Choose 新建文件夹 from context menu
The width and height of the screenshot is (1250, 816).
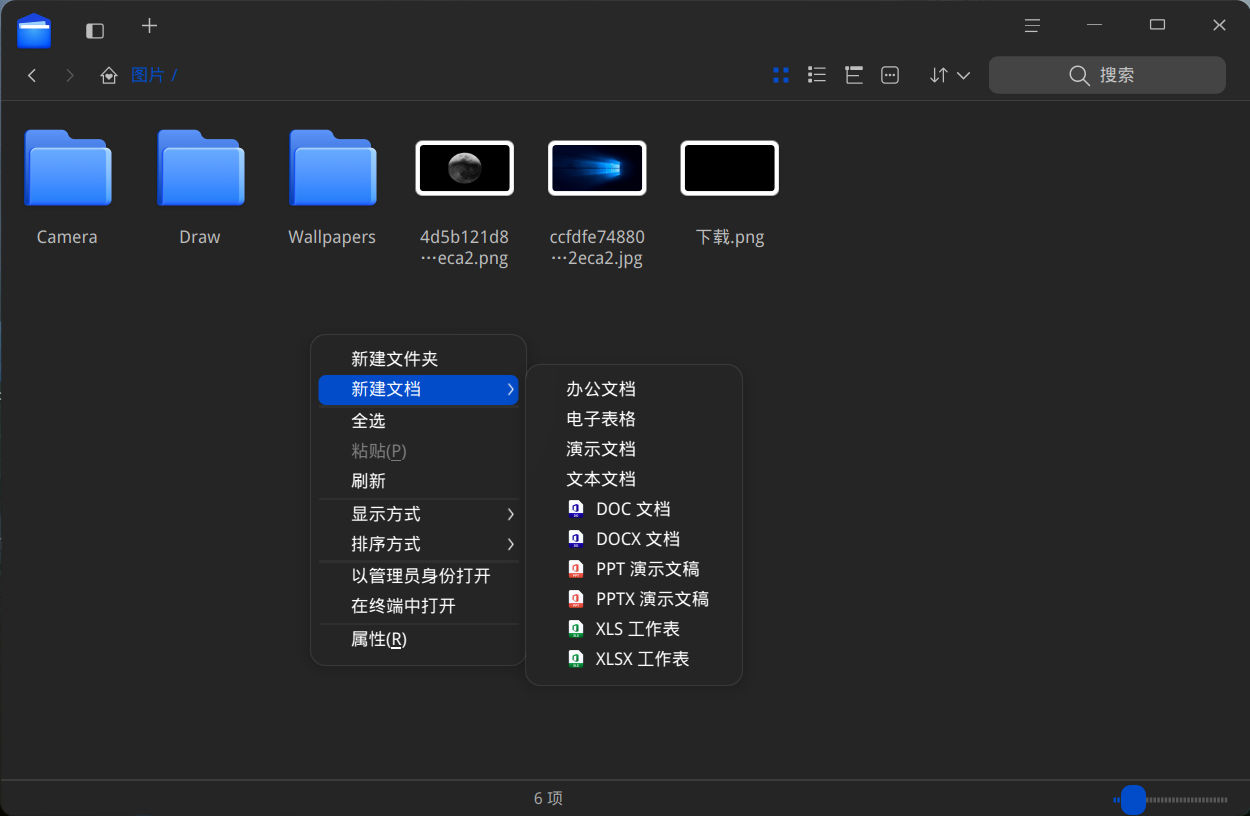click(418, 359)
